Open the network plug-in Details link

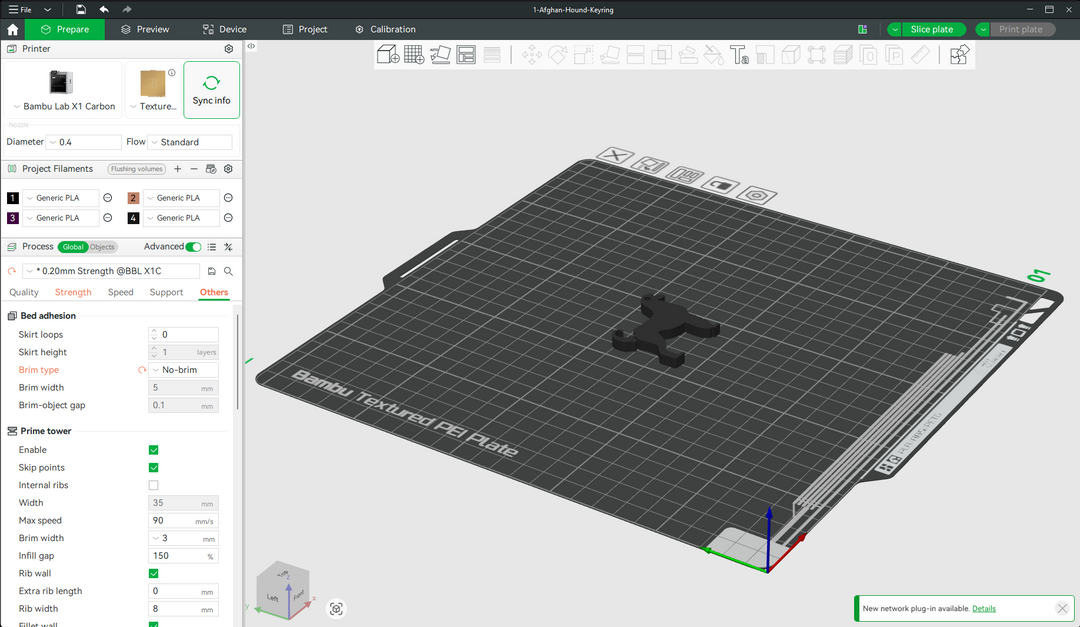984,608
